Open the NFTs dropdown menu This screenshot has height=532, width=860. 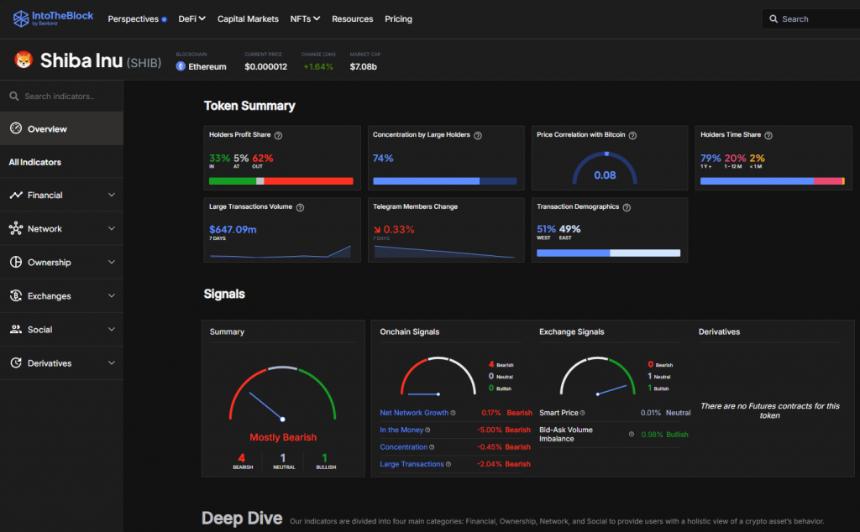click(305, 19)
